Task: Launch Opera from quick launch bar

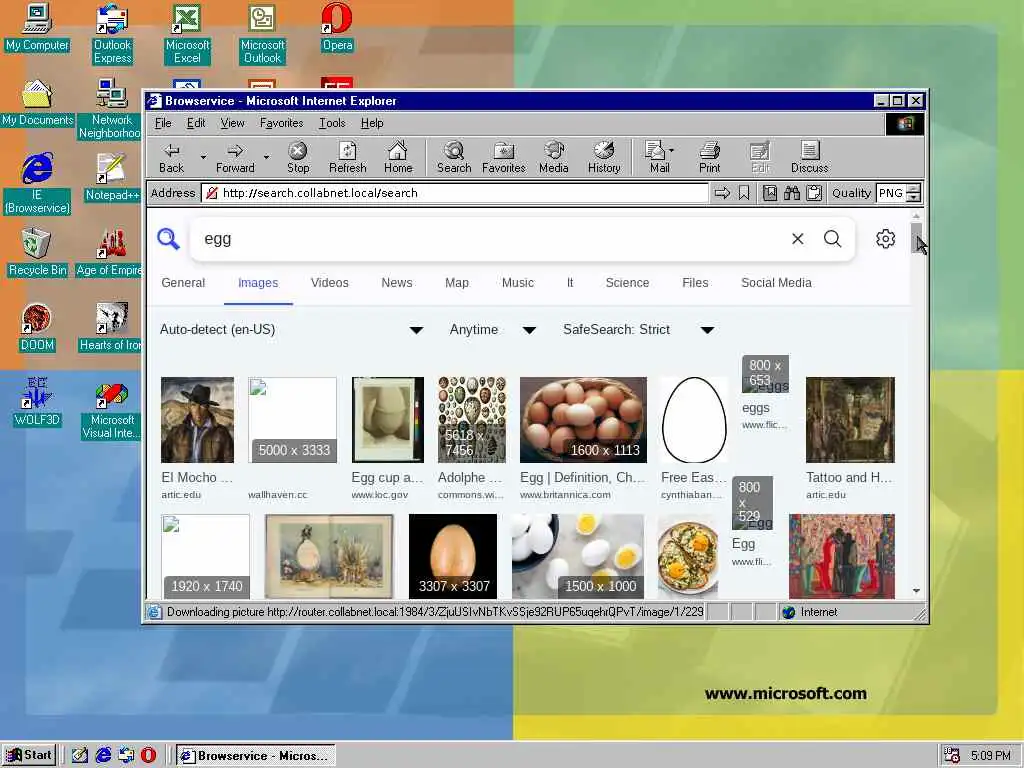Action: pyautogui.click(x=148, y=755)
